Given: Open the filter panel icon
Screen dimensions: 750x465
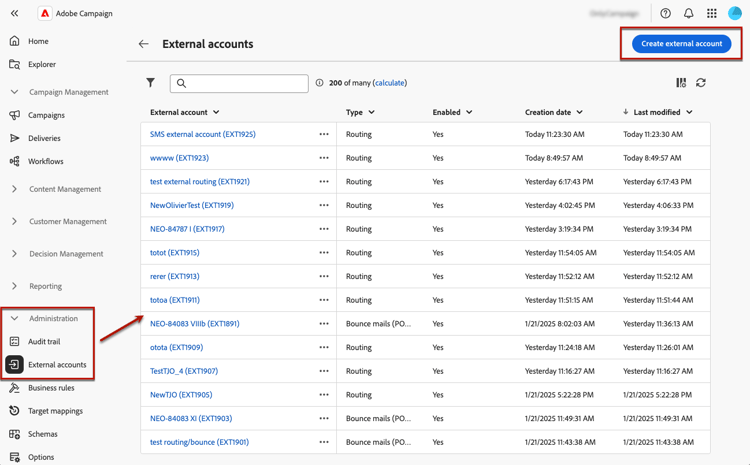Looking at the screenshot, I should point(151,83).
